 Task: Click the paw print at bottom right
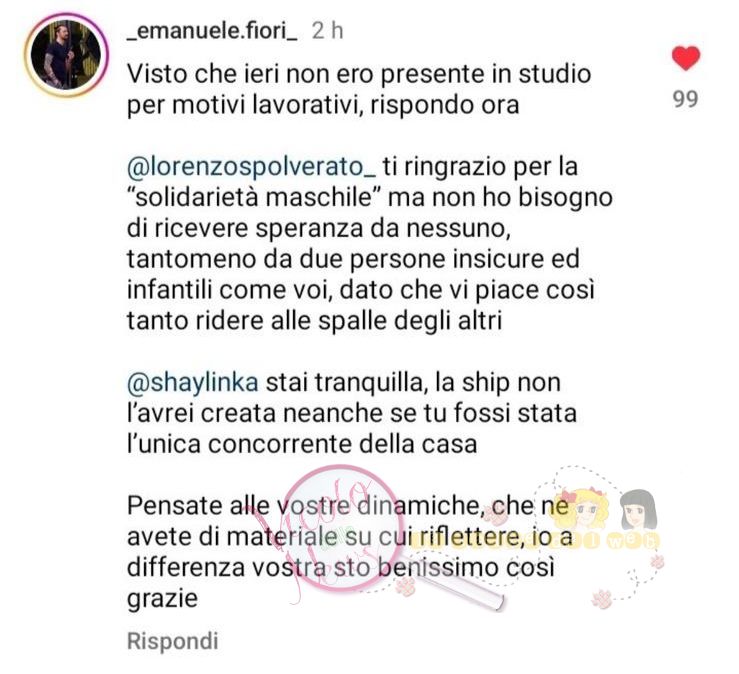[601, 599]
